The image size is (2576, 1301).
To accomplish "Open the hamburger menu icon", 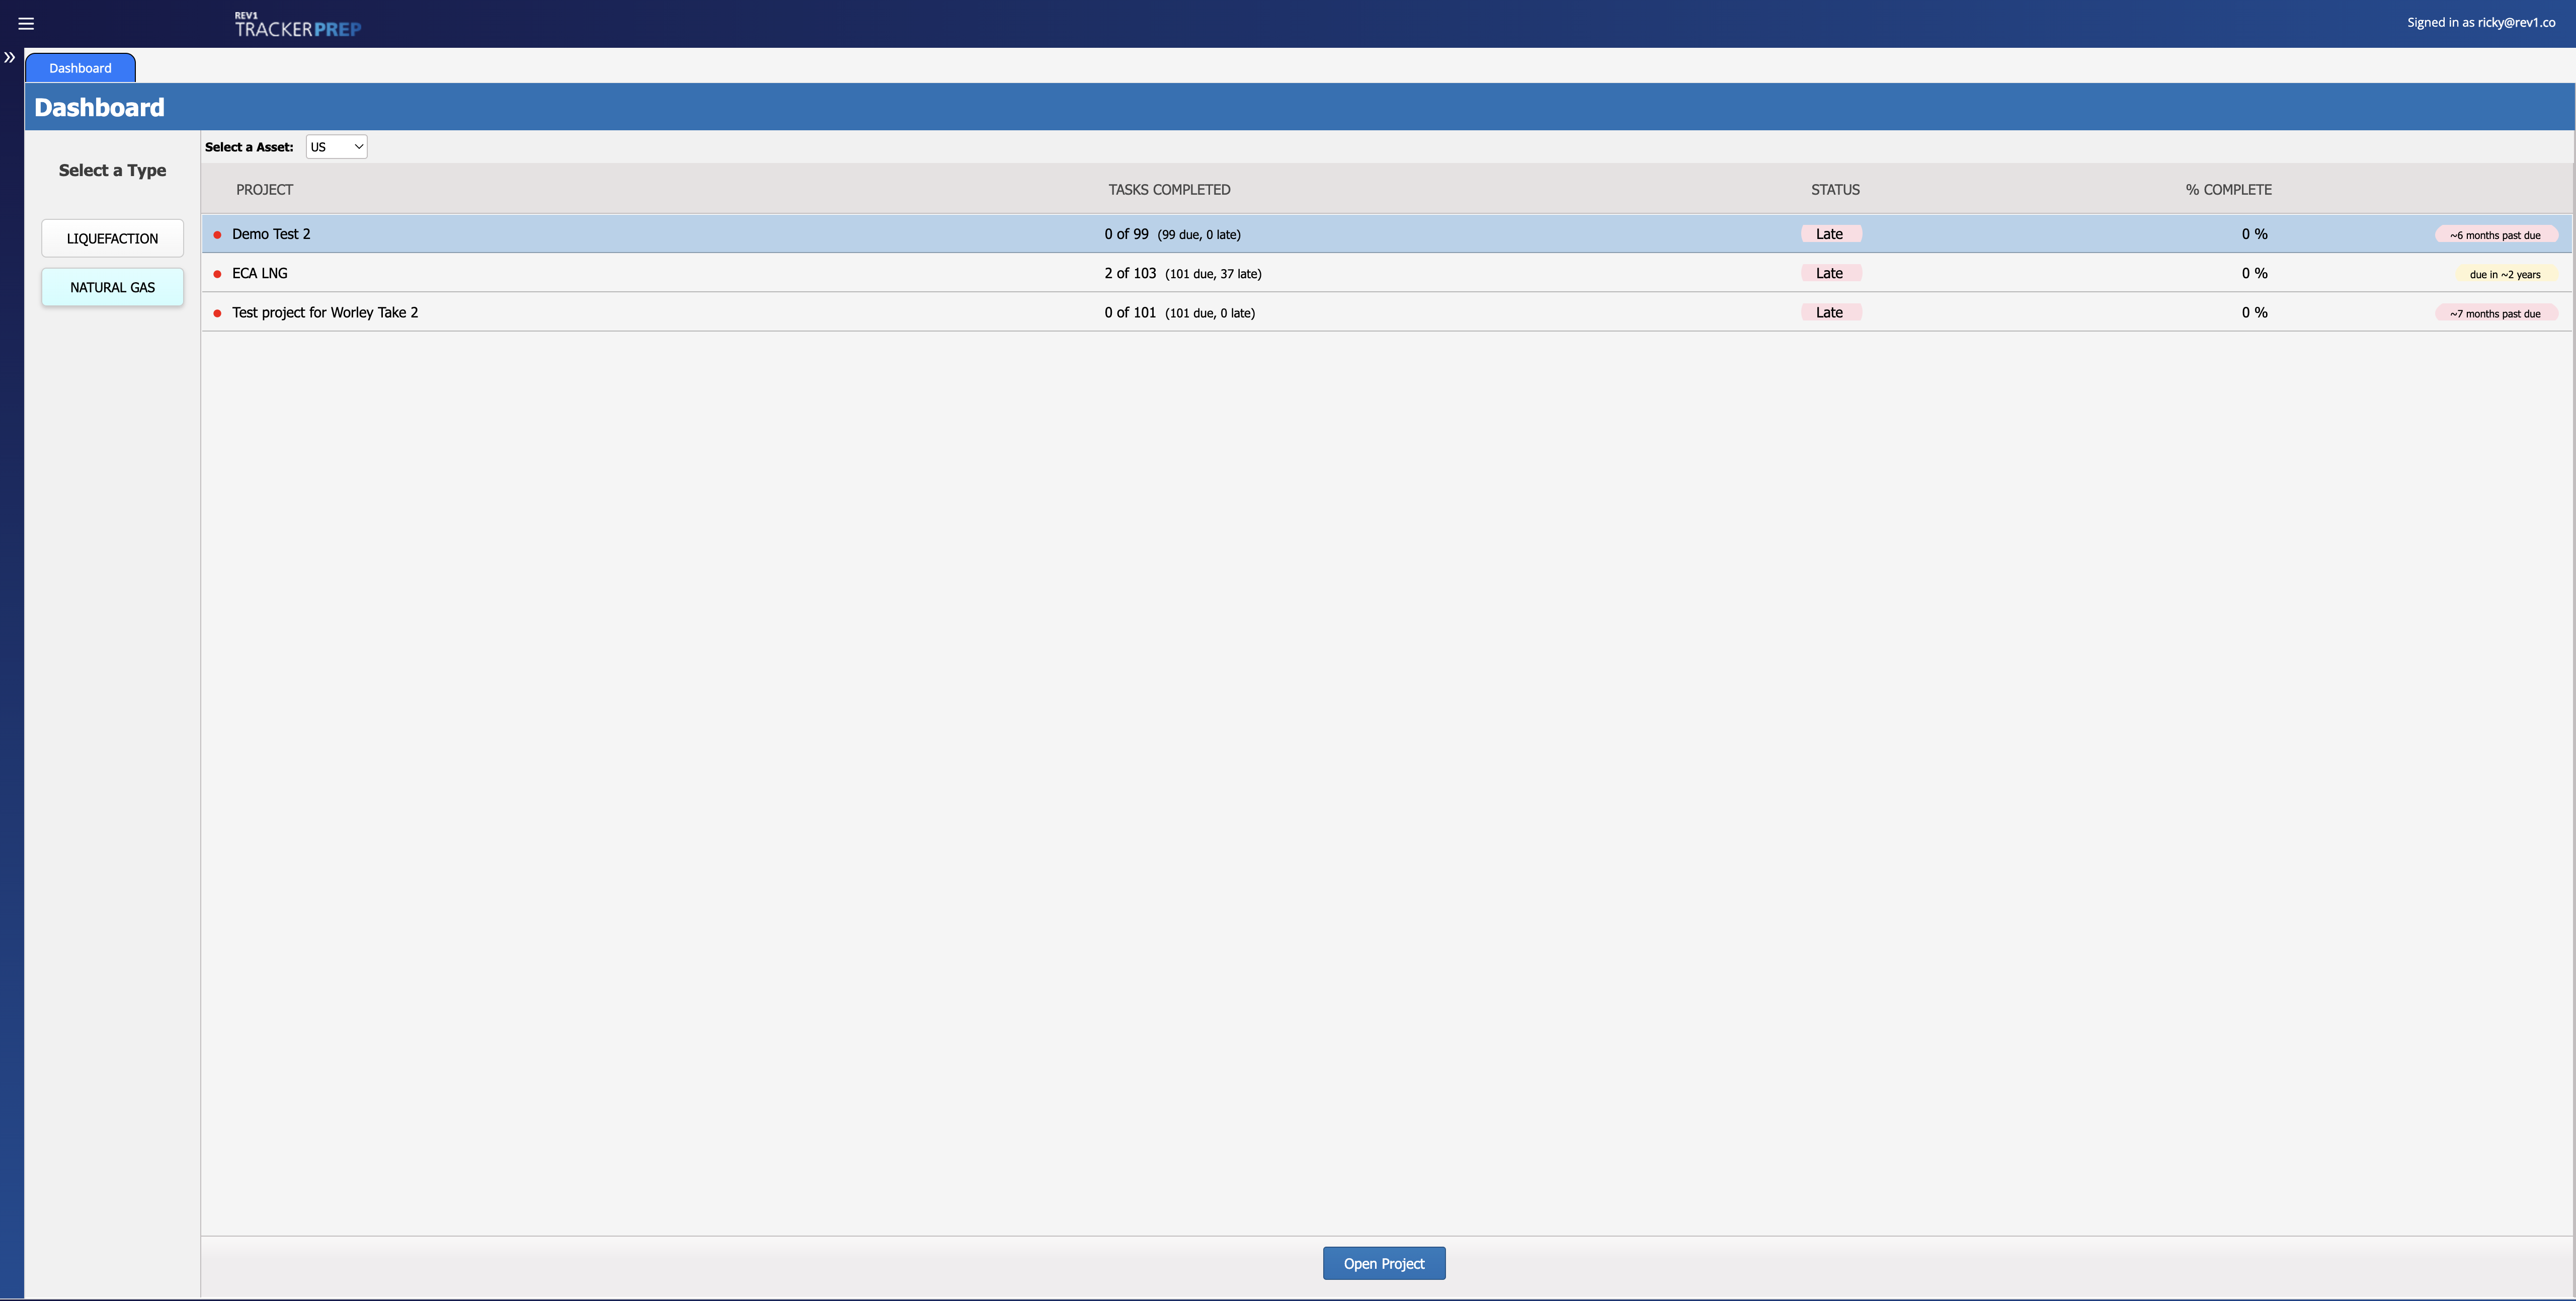I will tap(26, 23).
